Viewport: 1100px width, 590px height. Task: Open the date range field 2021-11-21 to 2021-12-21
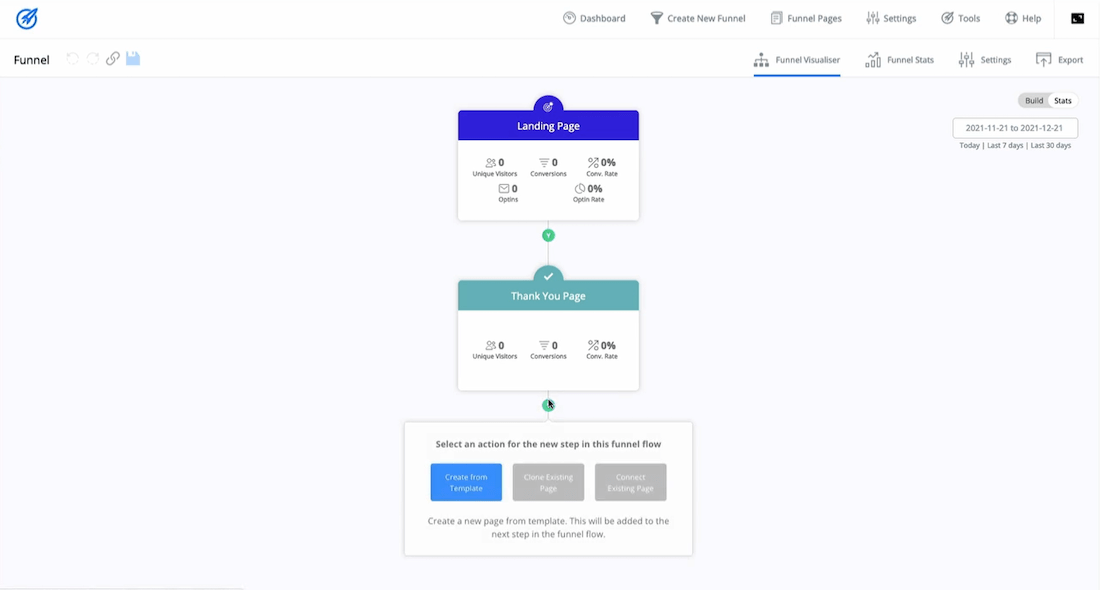click(1014, 128)
